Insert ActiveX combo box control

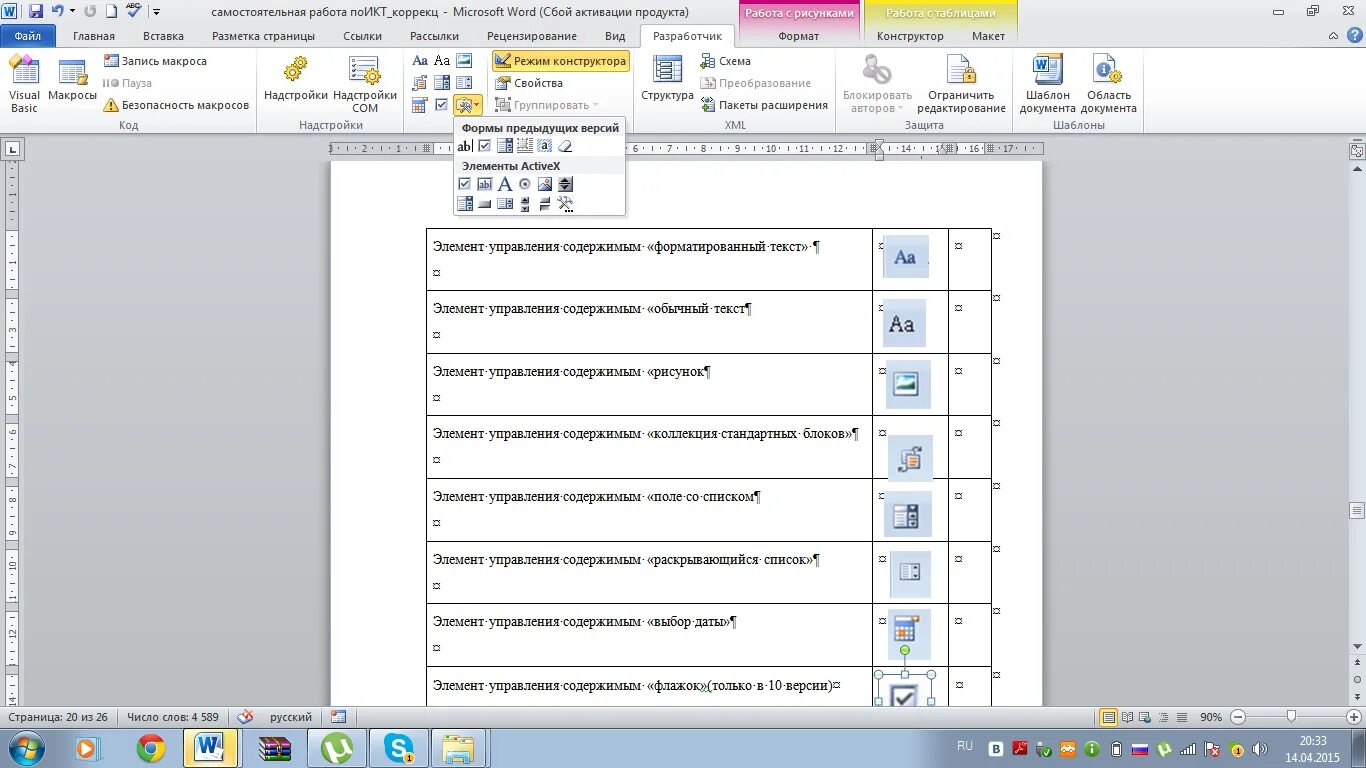(465, 204)
